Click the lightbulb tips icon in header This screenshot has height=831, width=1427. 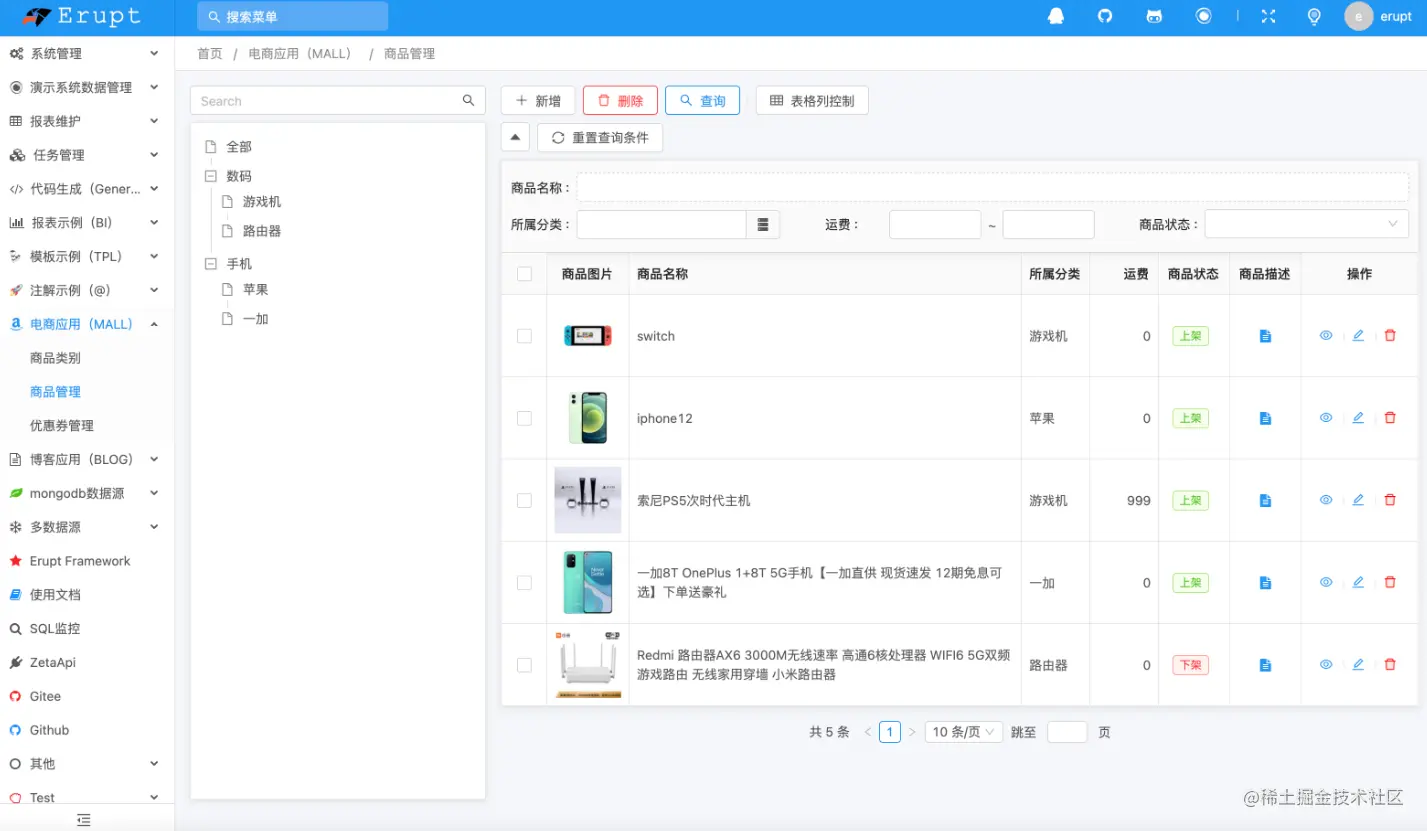(1315, 16)
